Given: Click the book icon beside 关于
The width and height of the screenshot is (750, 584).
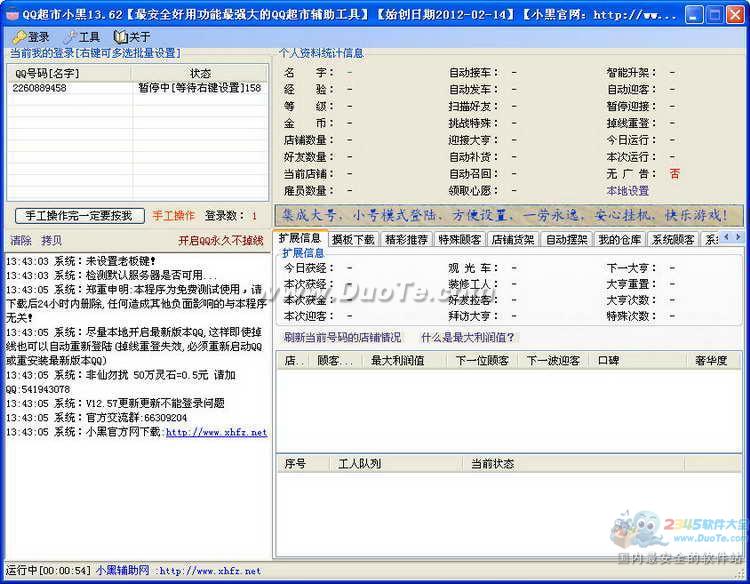Looking at the screenshot, I should [x=121, y=37].
